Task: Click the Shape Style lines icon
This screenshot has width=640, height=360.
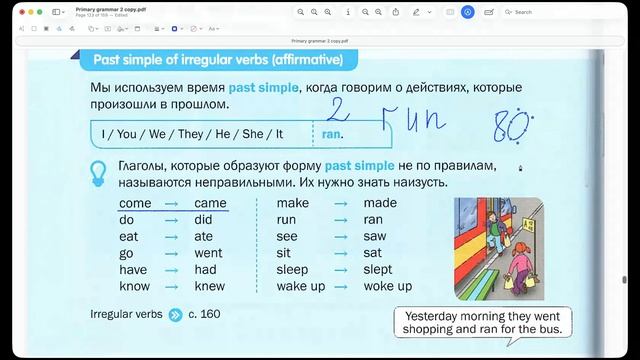Action: (x=156, y=29)
